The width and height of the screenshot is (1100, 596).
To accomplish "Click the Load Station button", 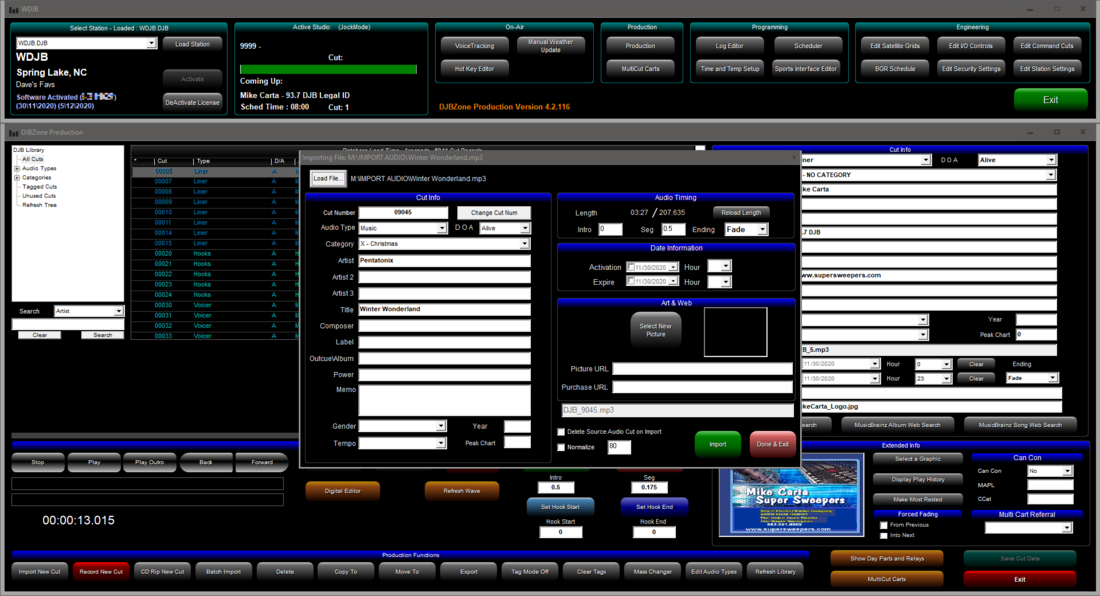I will 192,43.
